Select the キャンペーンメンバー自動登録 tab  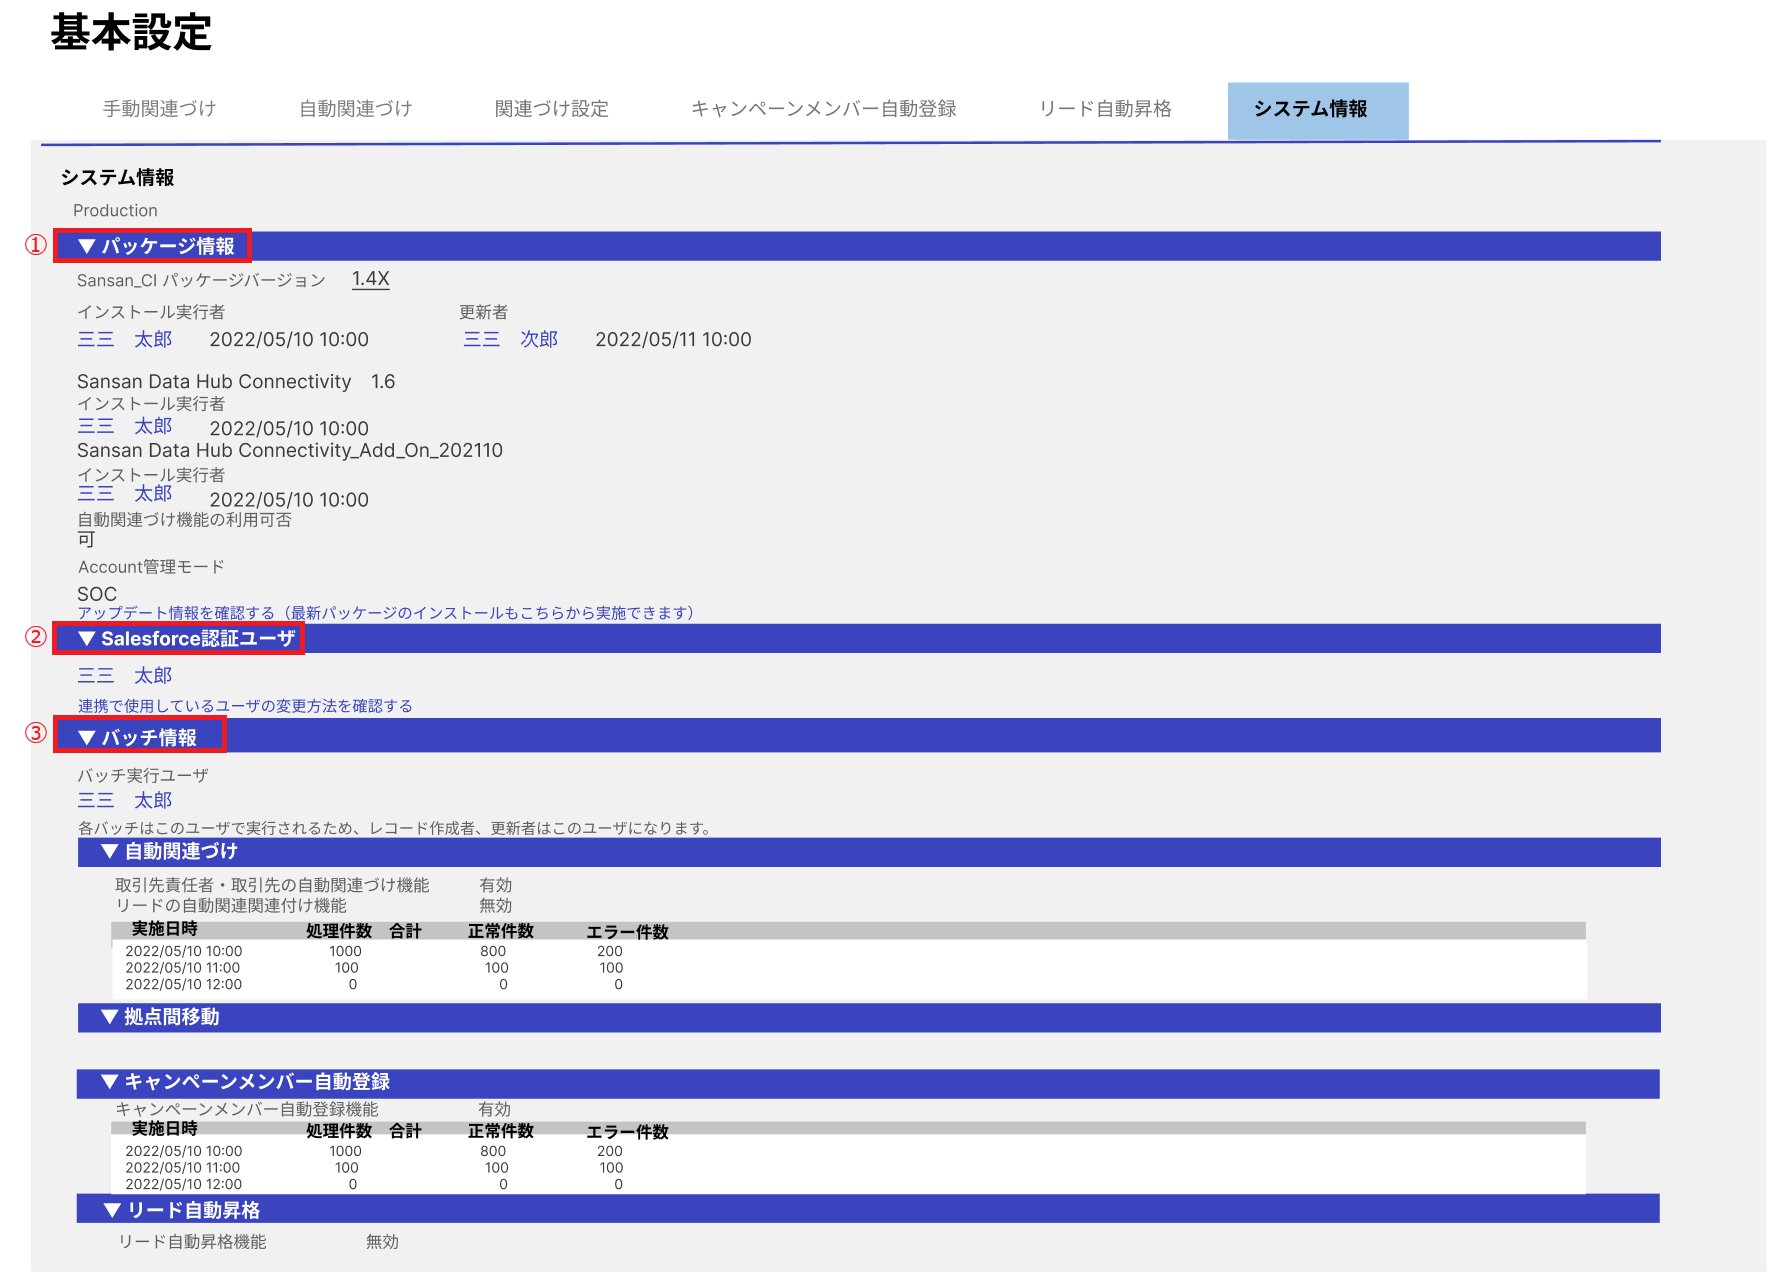[823, 109]
